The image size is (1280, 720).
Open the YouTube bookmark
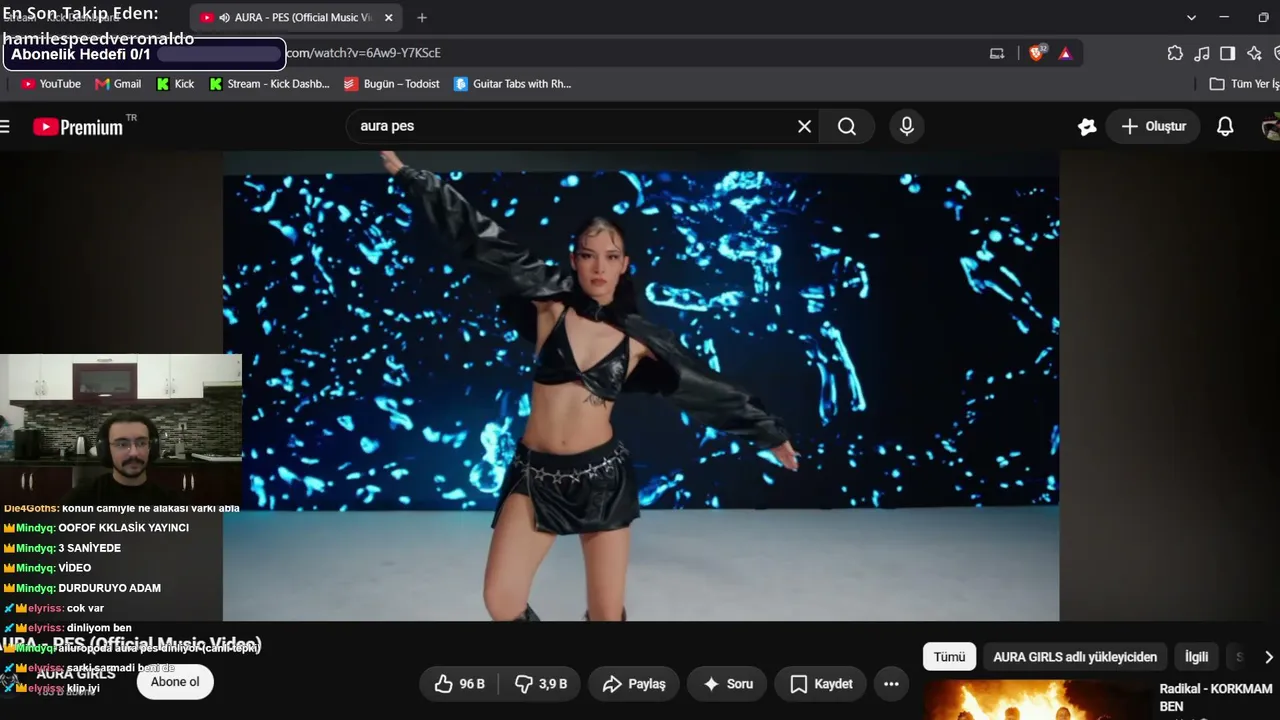coord(50,84)
